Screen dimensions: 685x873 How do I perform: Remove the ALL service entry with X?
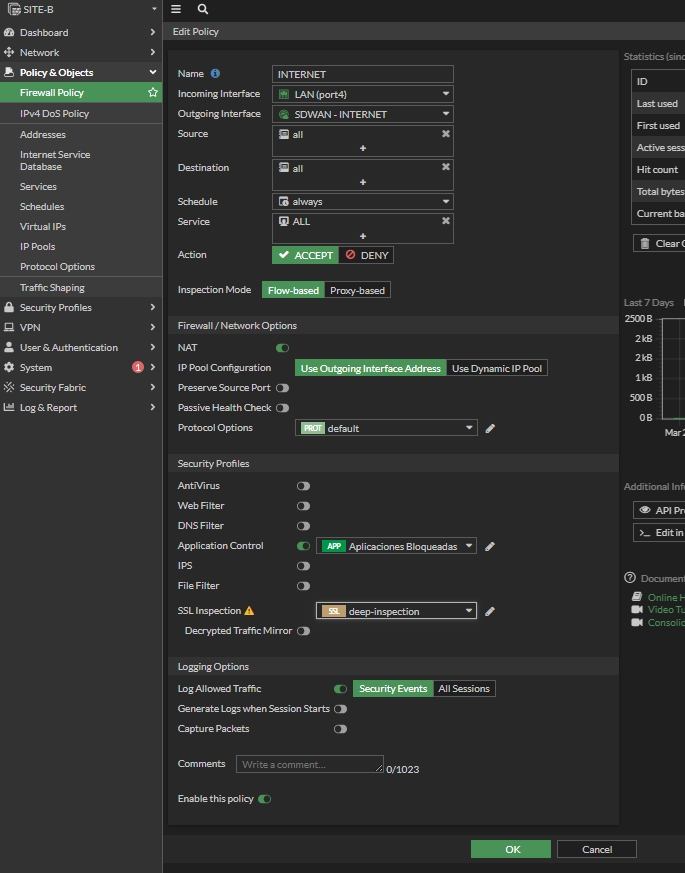[x=446, y=221]
